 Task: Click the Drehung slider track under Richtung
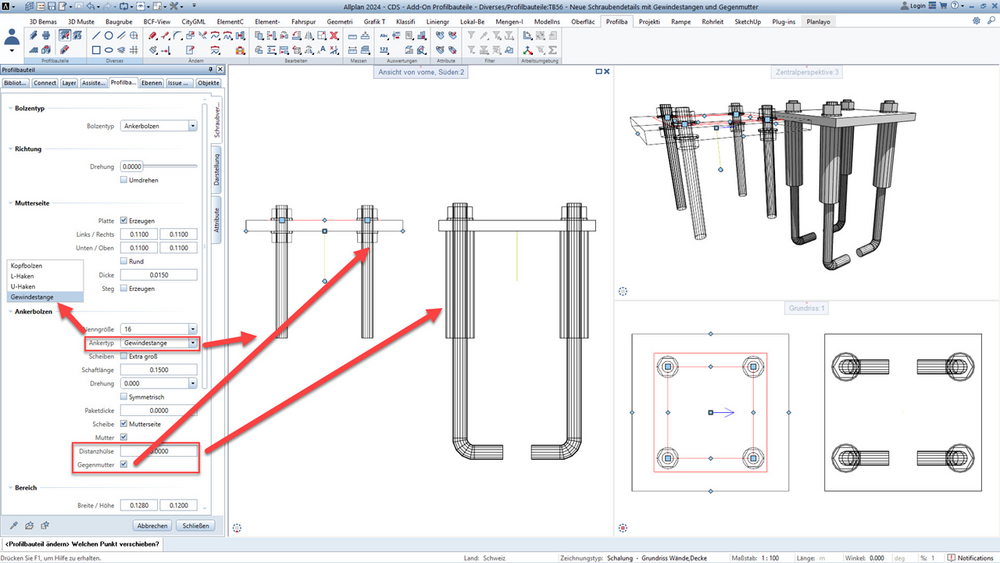[171, 166]
